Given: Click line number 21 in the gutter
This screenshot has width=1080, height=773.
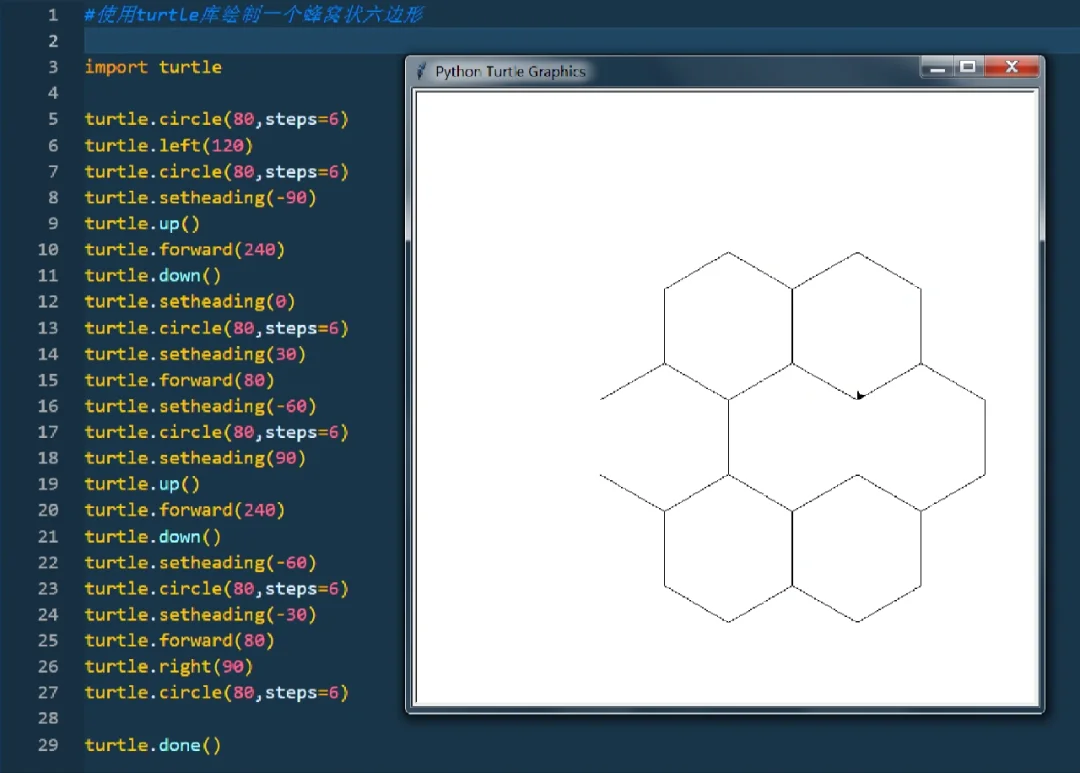Looking at the screenshot, I should tap(48, 537).
